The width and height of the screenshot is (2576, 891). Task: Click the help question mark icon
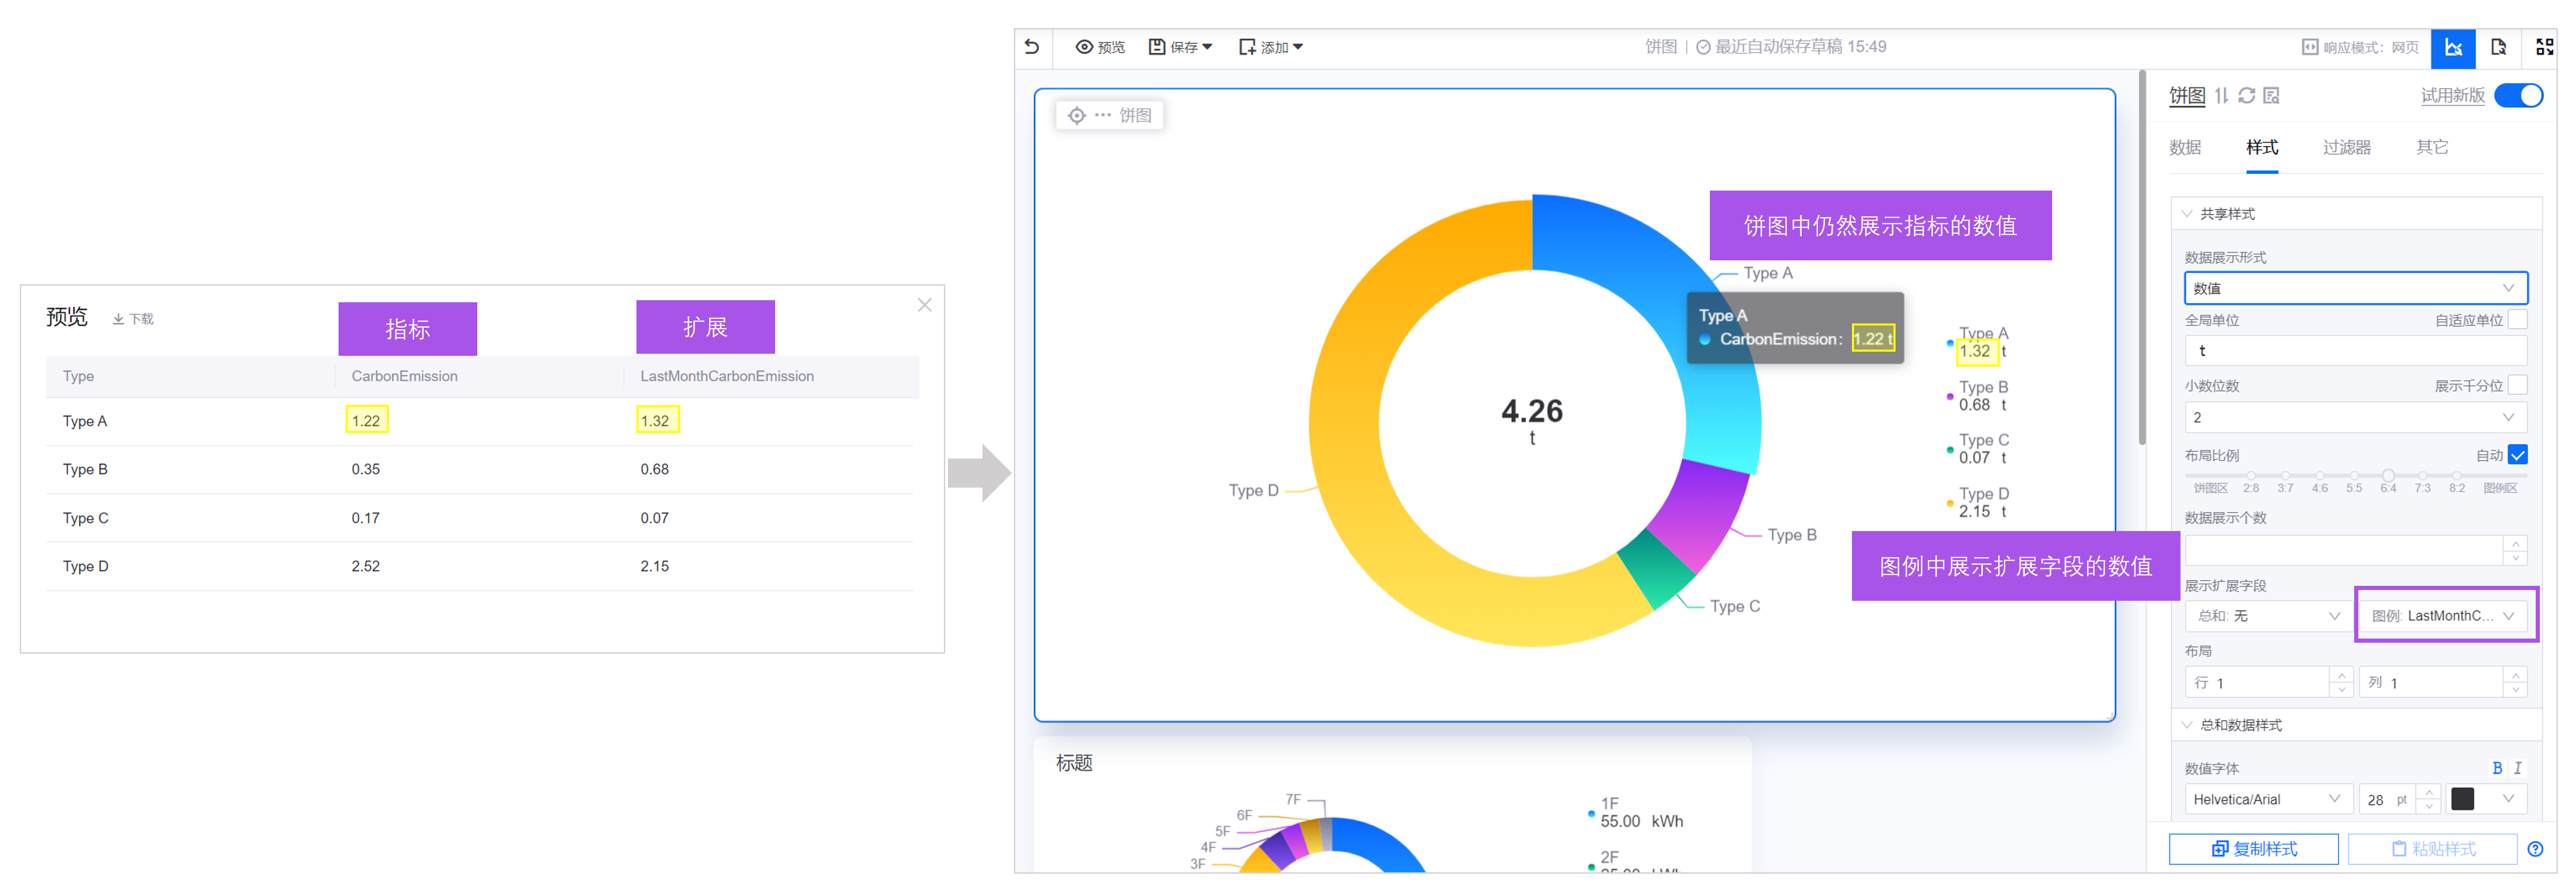pos(2535,849)
